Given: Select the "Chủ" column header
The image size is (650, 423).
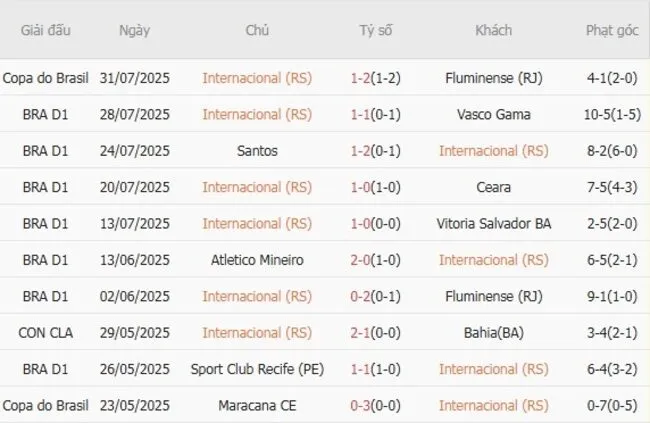Looking at the screenshot, I should click(257, 30).
